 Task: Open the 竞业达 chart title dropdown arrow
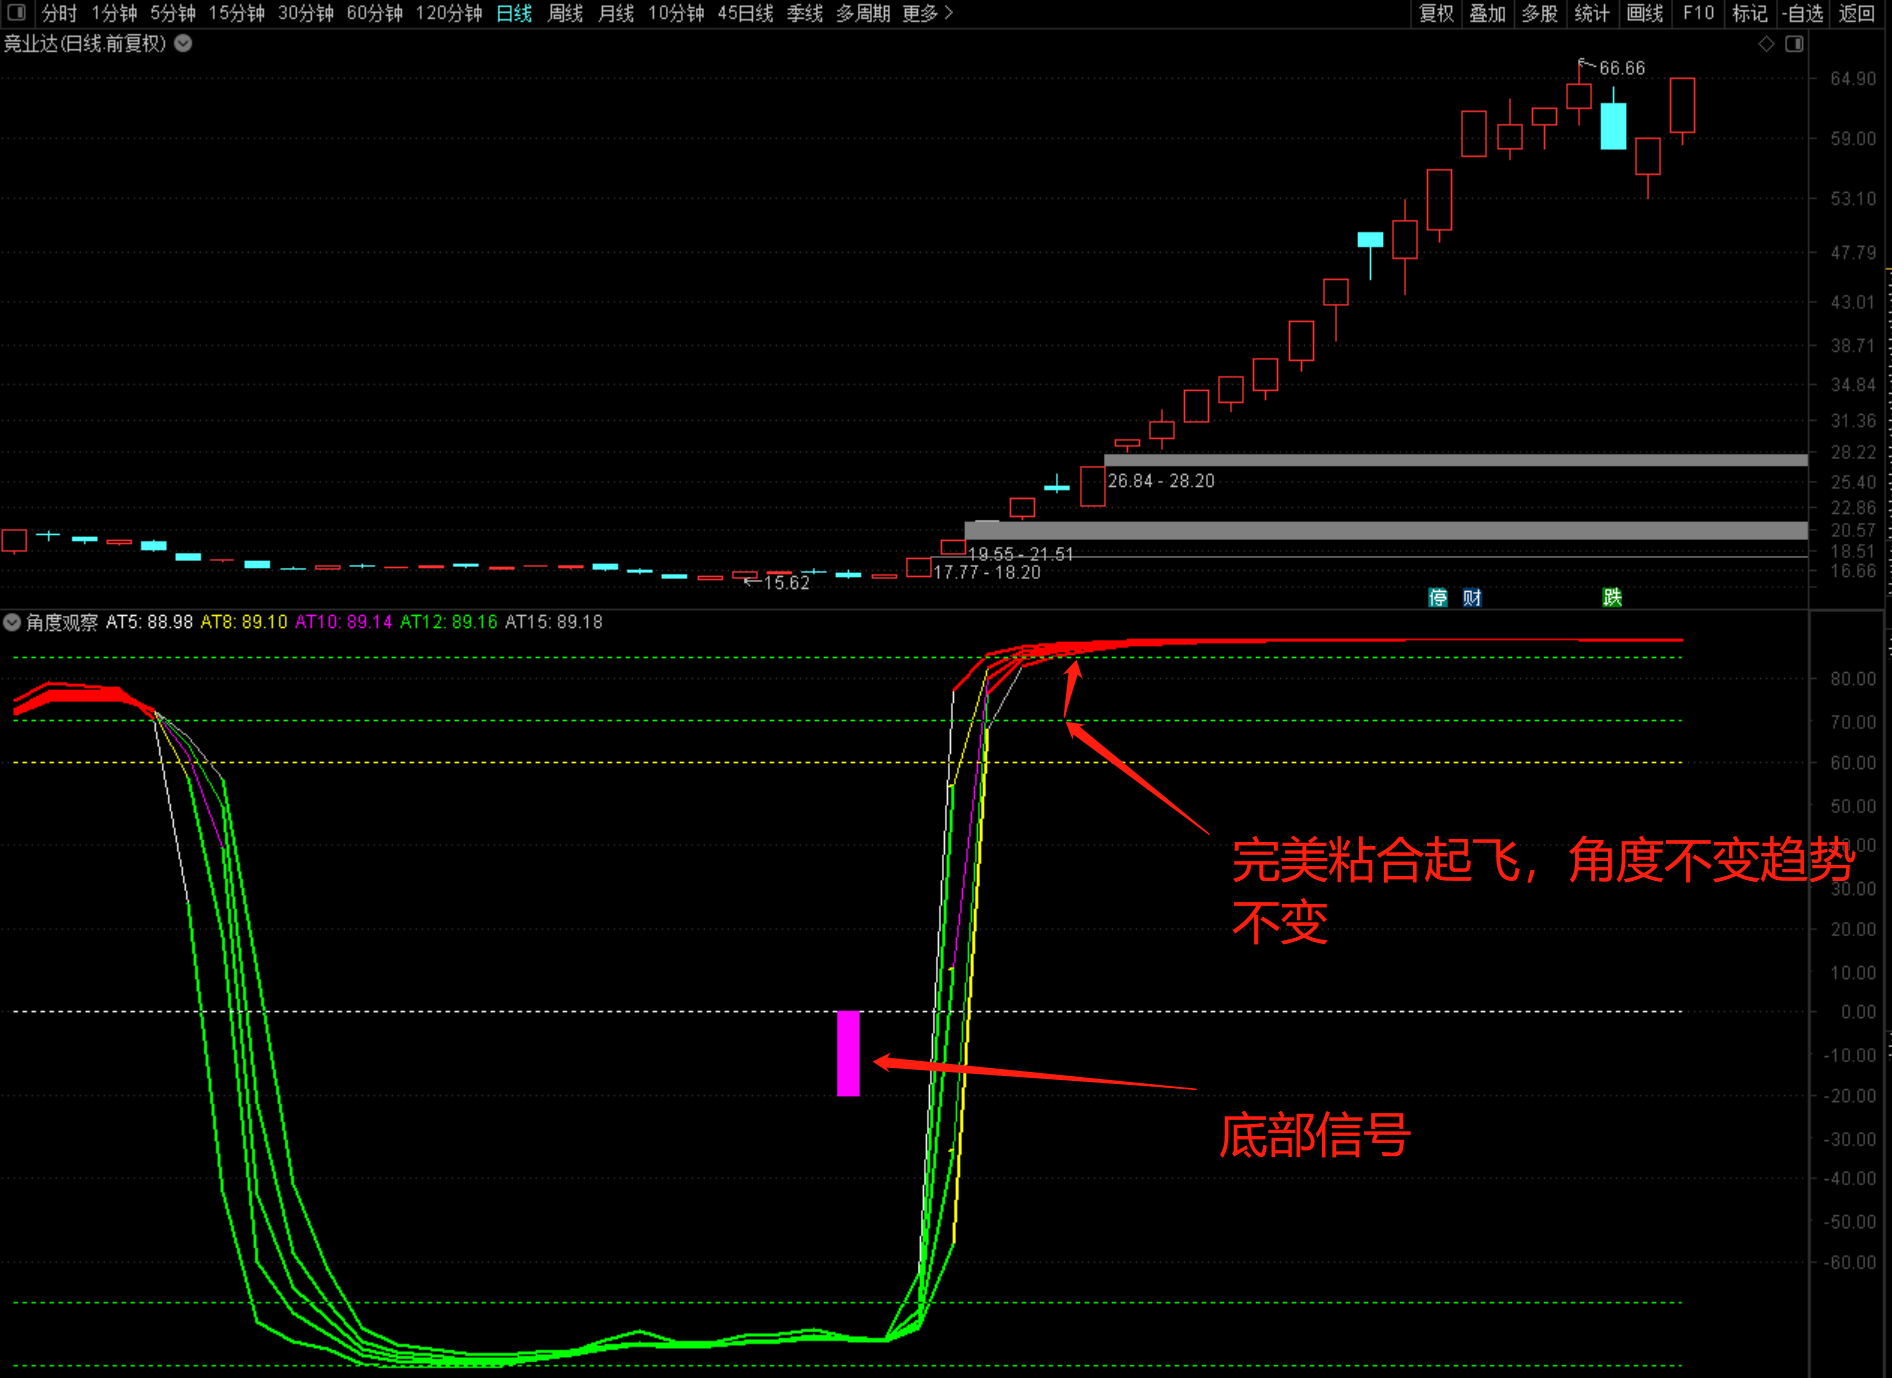click(x=184, y=43)
